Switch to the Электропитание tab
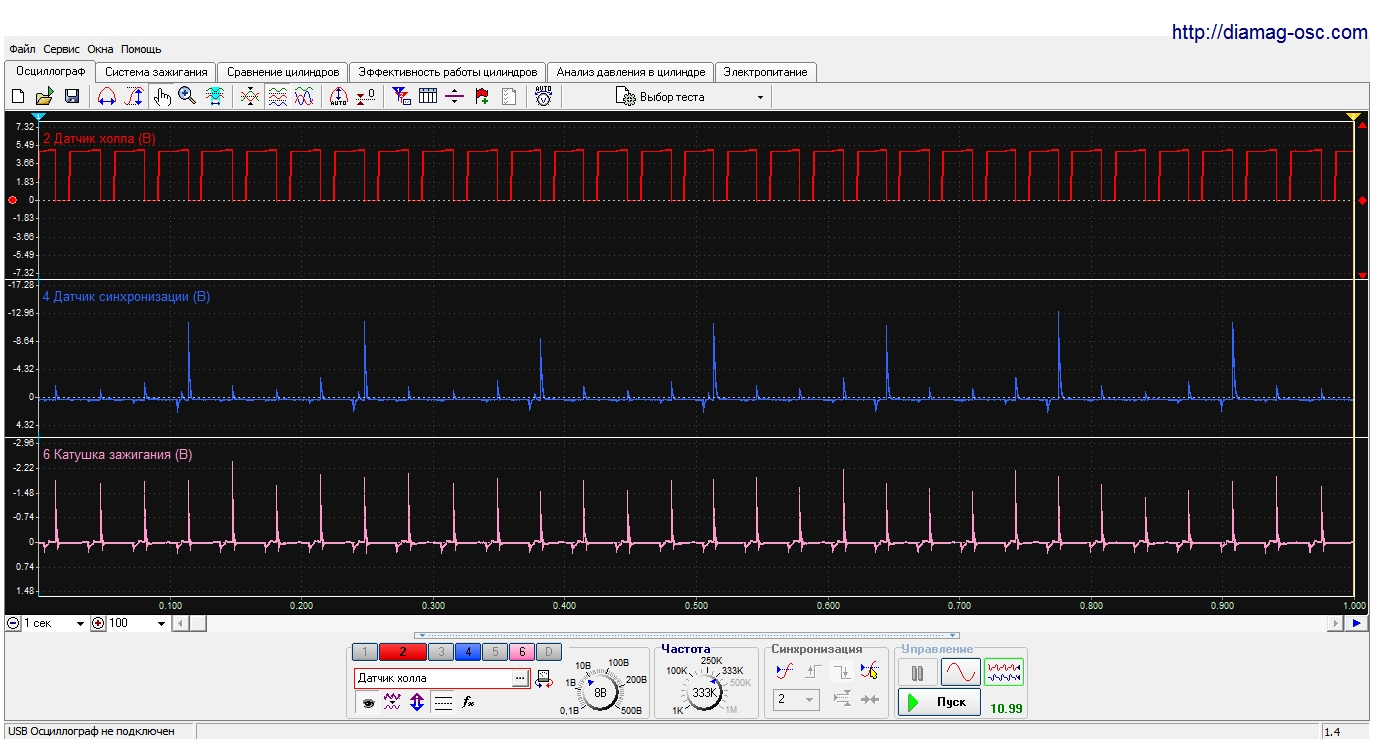The image size is (1382, 744). pyautogui.click(x=766, y=72)
